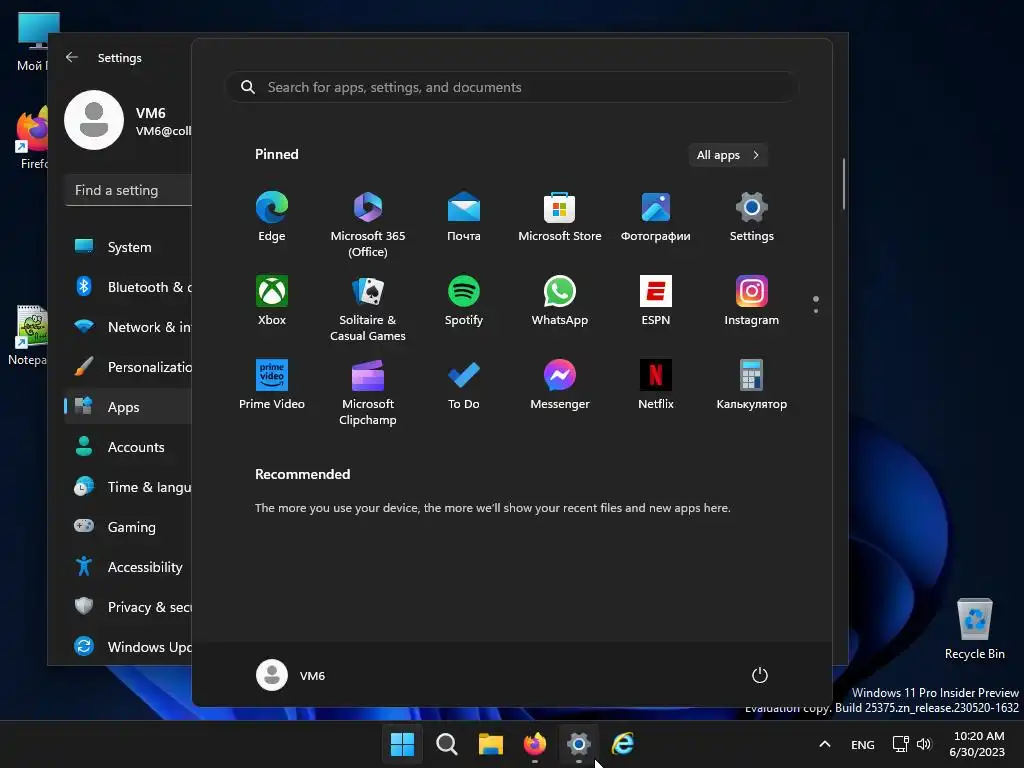Open Network & internet settings

coord(128,327)
